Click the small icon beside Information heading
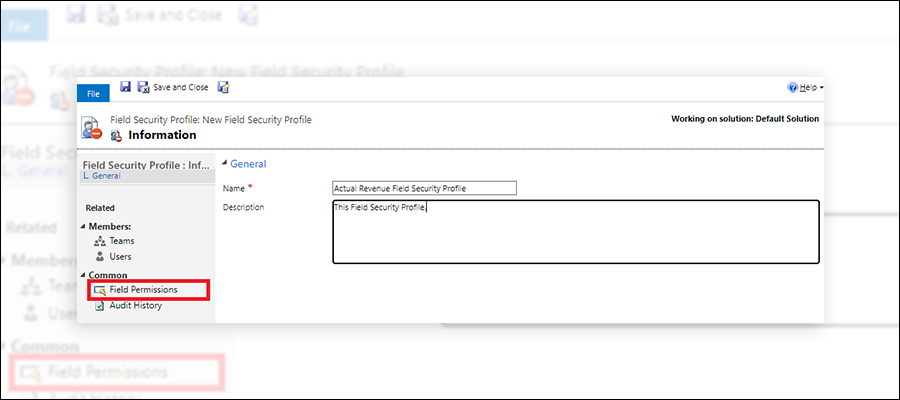 click(117, 136)
